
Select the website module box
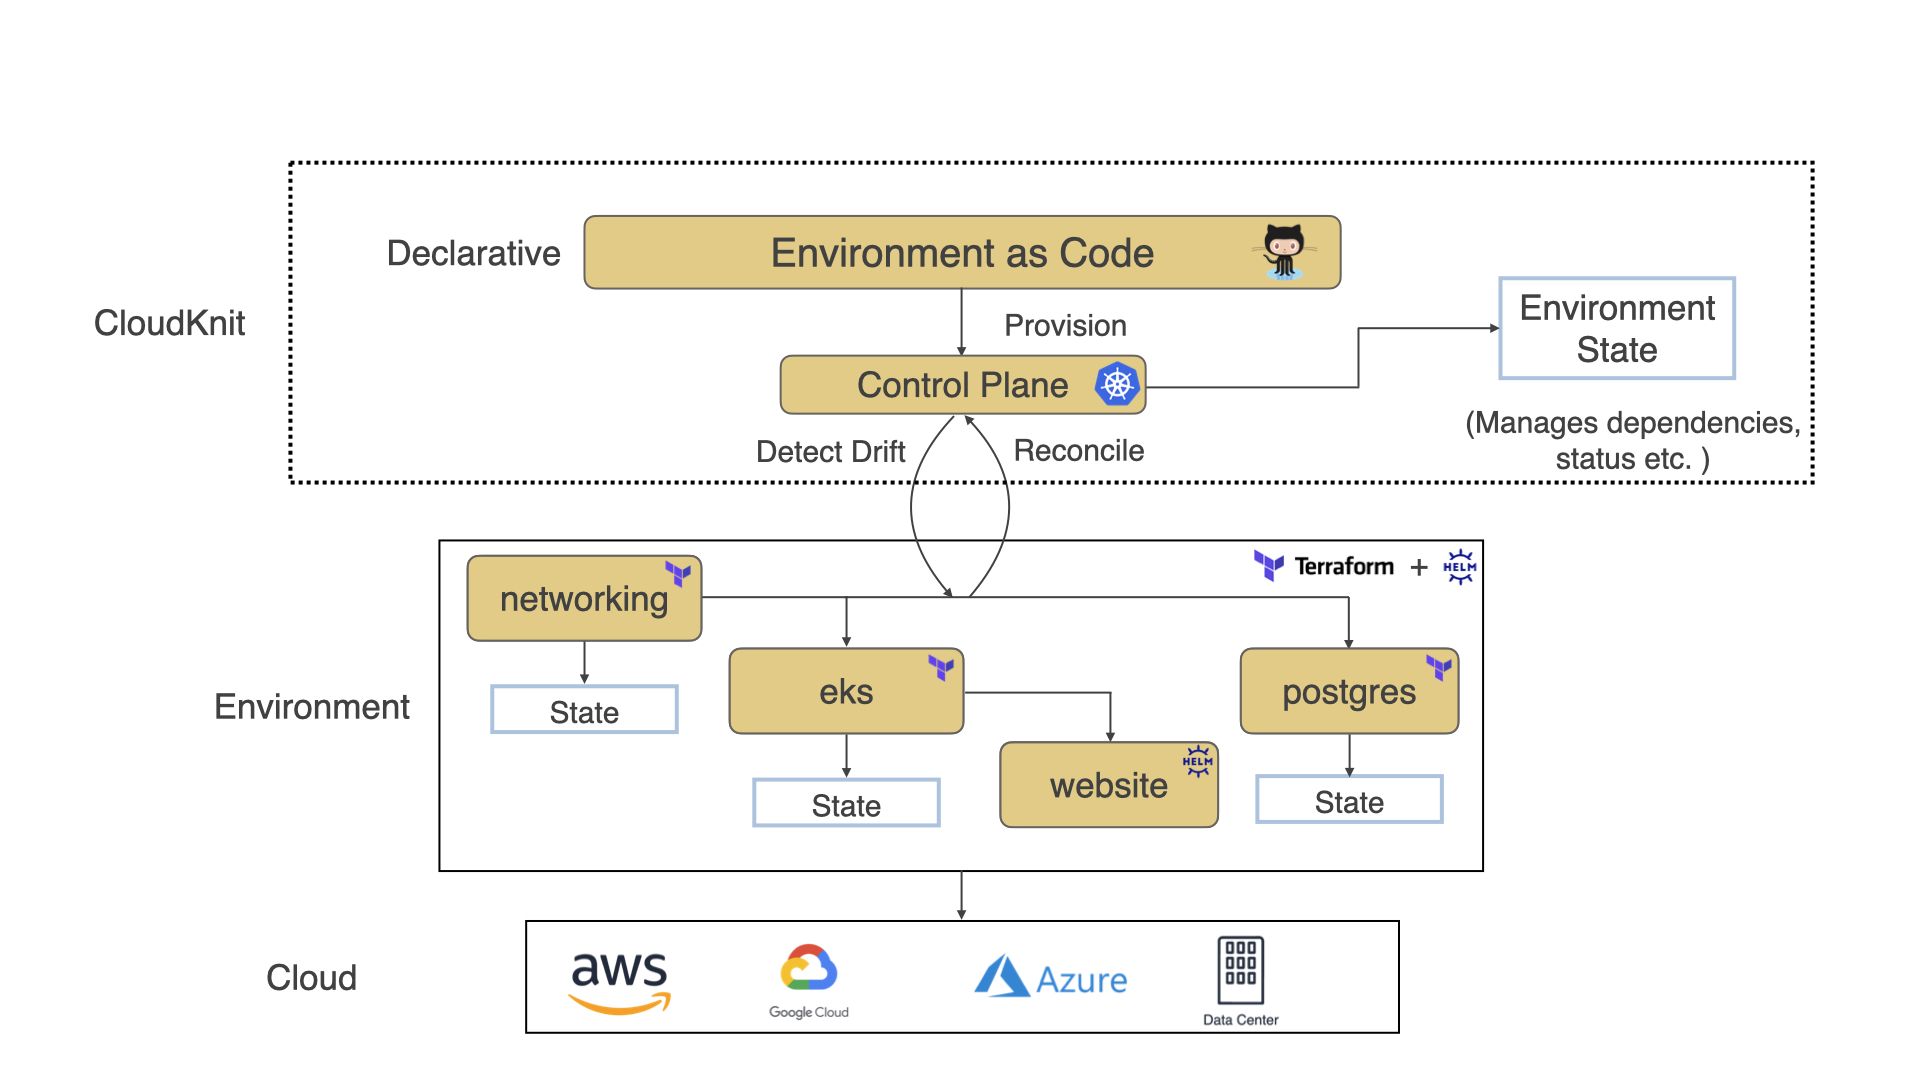point(1109,785)
